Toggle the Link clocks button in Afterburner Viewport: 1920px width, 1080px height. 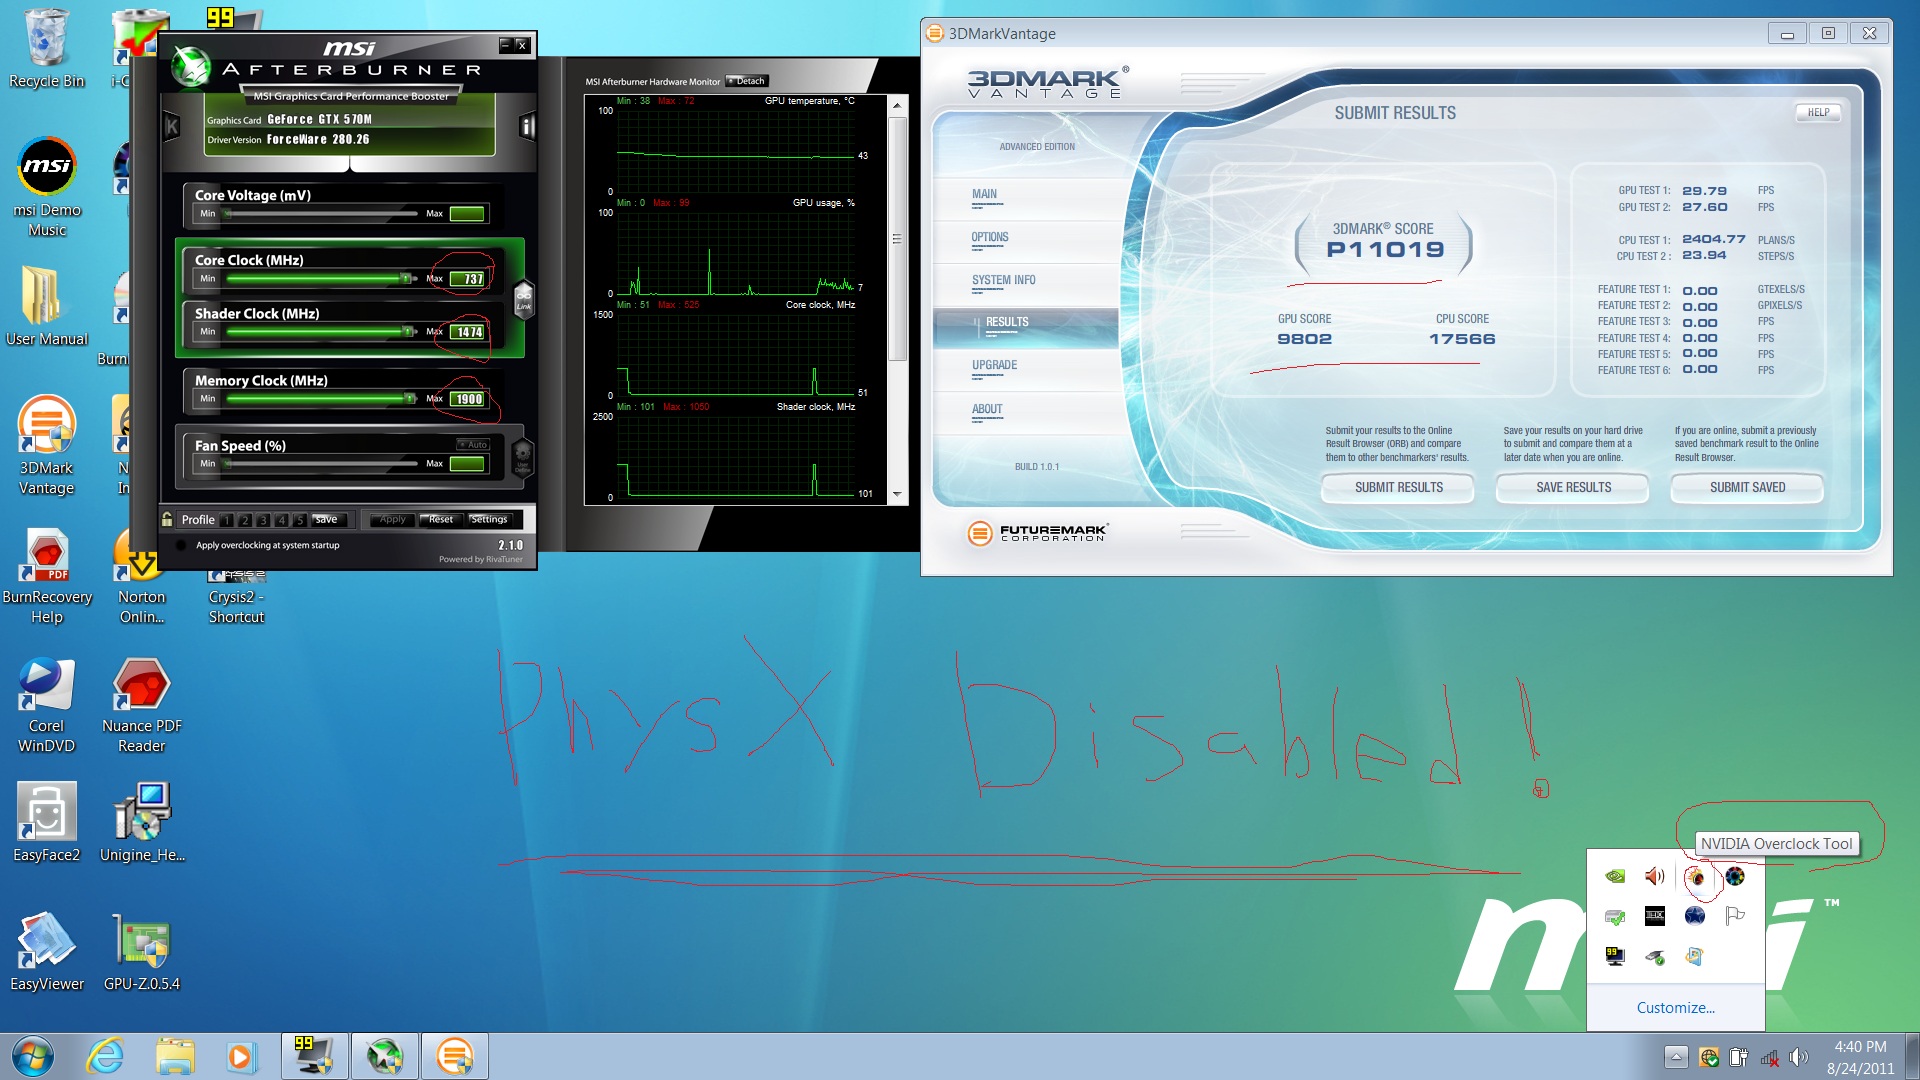[x=523, y=298]
